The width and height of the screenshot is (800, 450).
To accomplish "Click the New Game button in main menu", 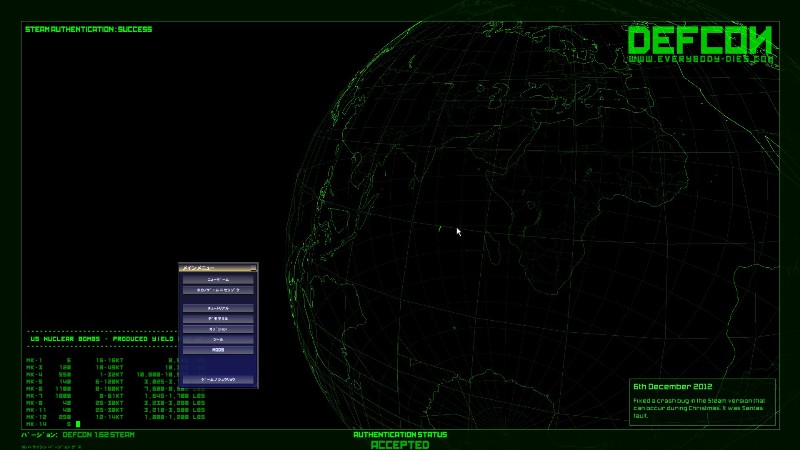I will coord(217,280).
